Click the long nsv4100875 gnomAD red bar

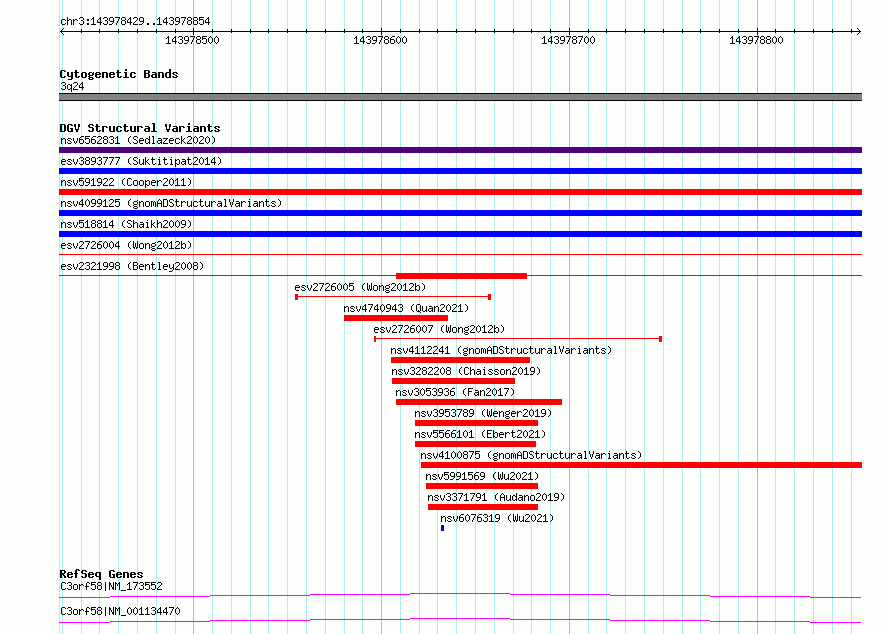641,465
